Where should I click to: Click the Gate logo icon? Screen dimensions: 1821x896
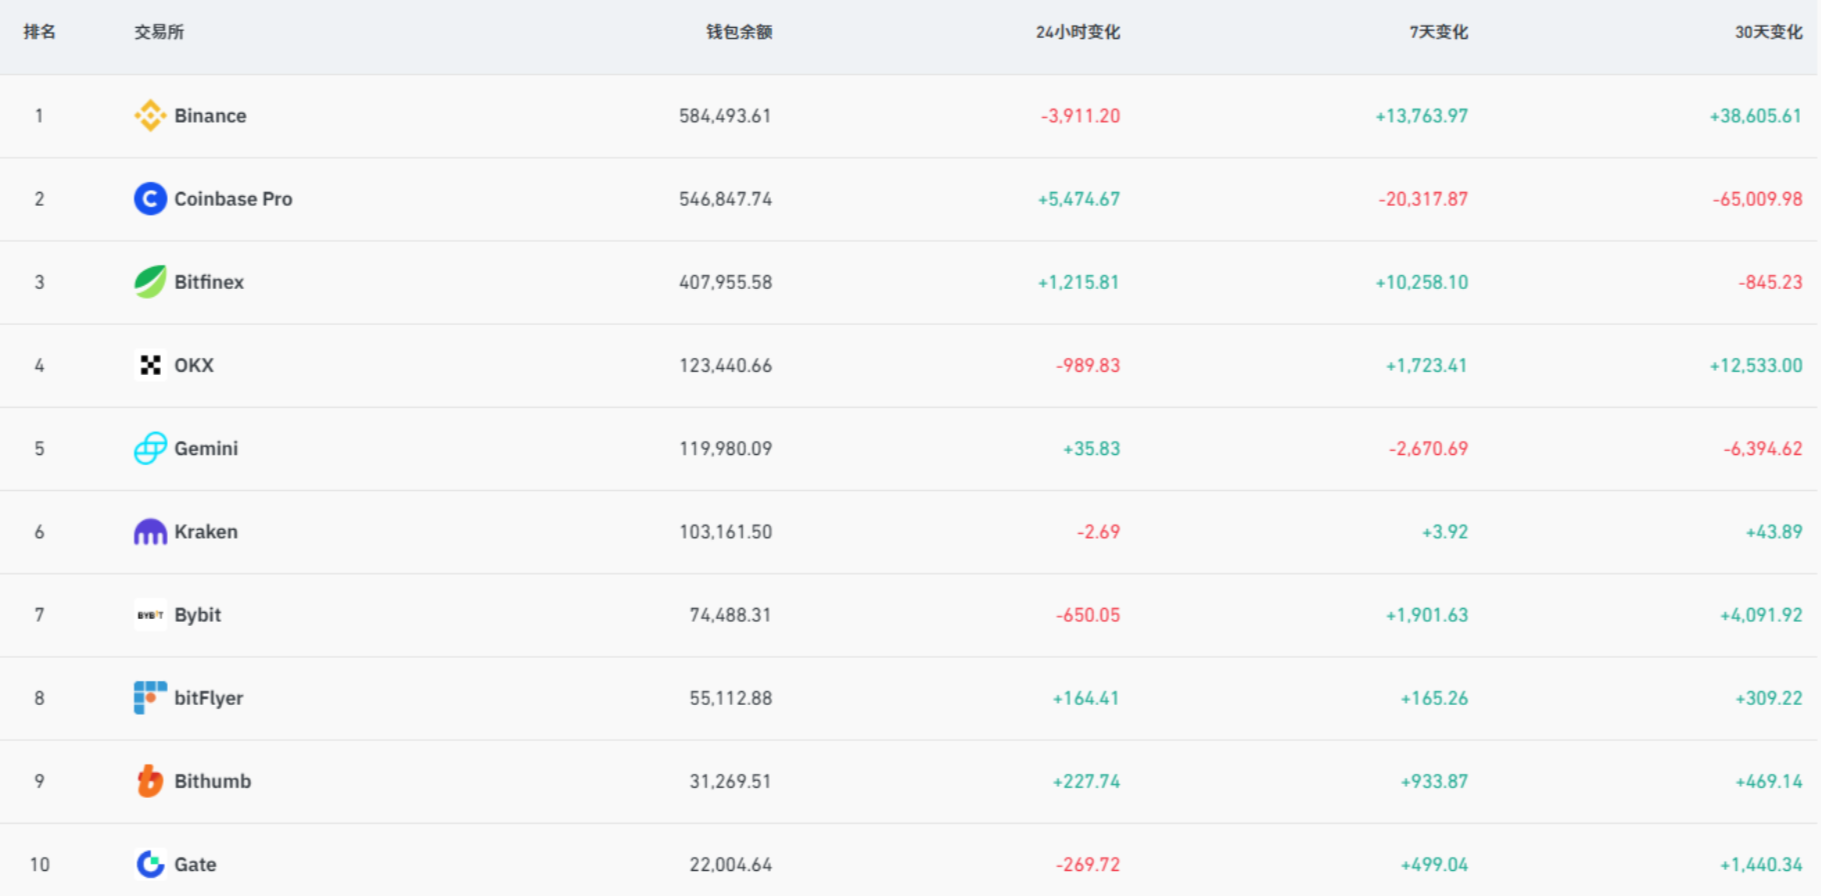tap(150, 864)
